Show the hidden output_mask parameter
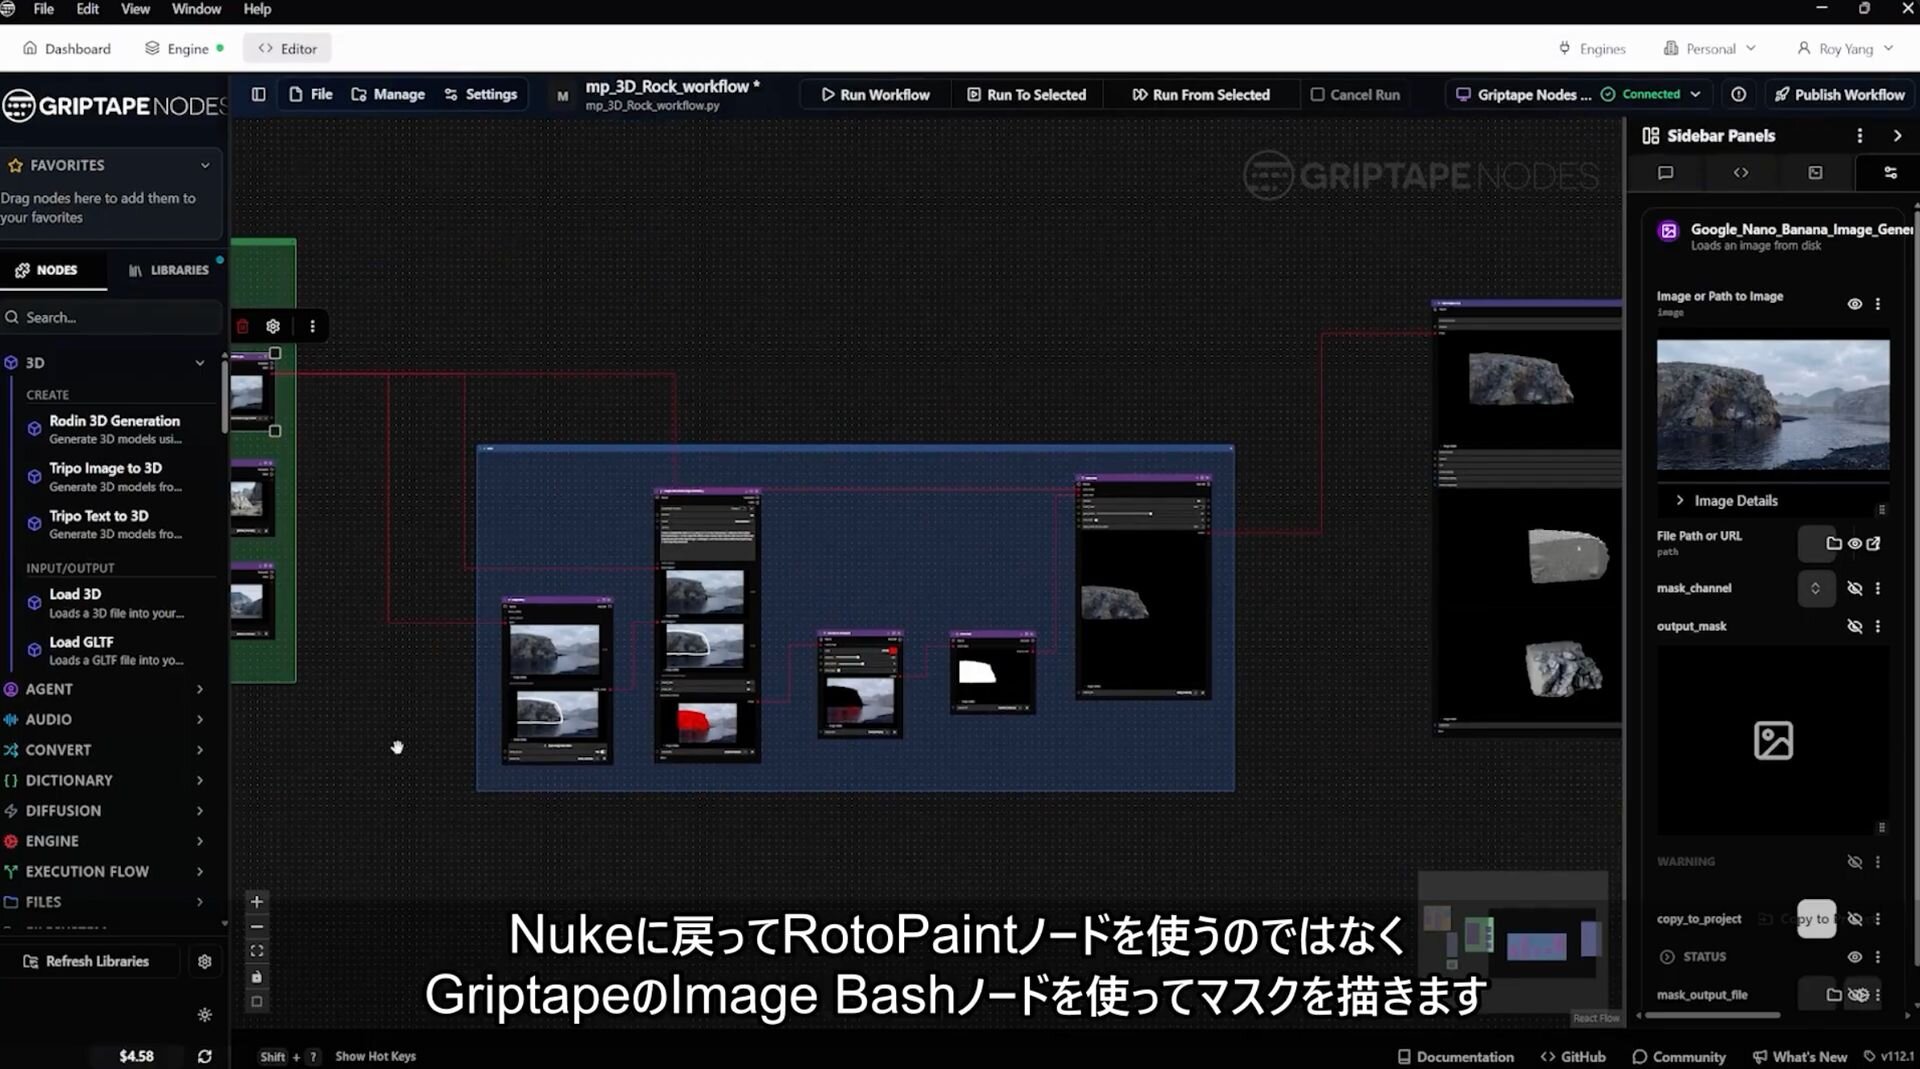Screen dimensions: 1920x1069 (1855, 626)
